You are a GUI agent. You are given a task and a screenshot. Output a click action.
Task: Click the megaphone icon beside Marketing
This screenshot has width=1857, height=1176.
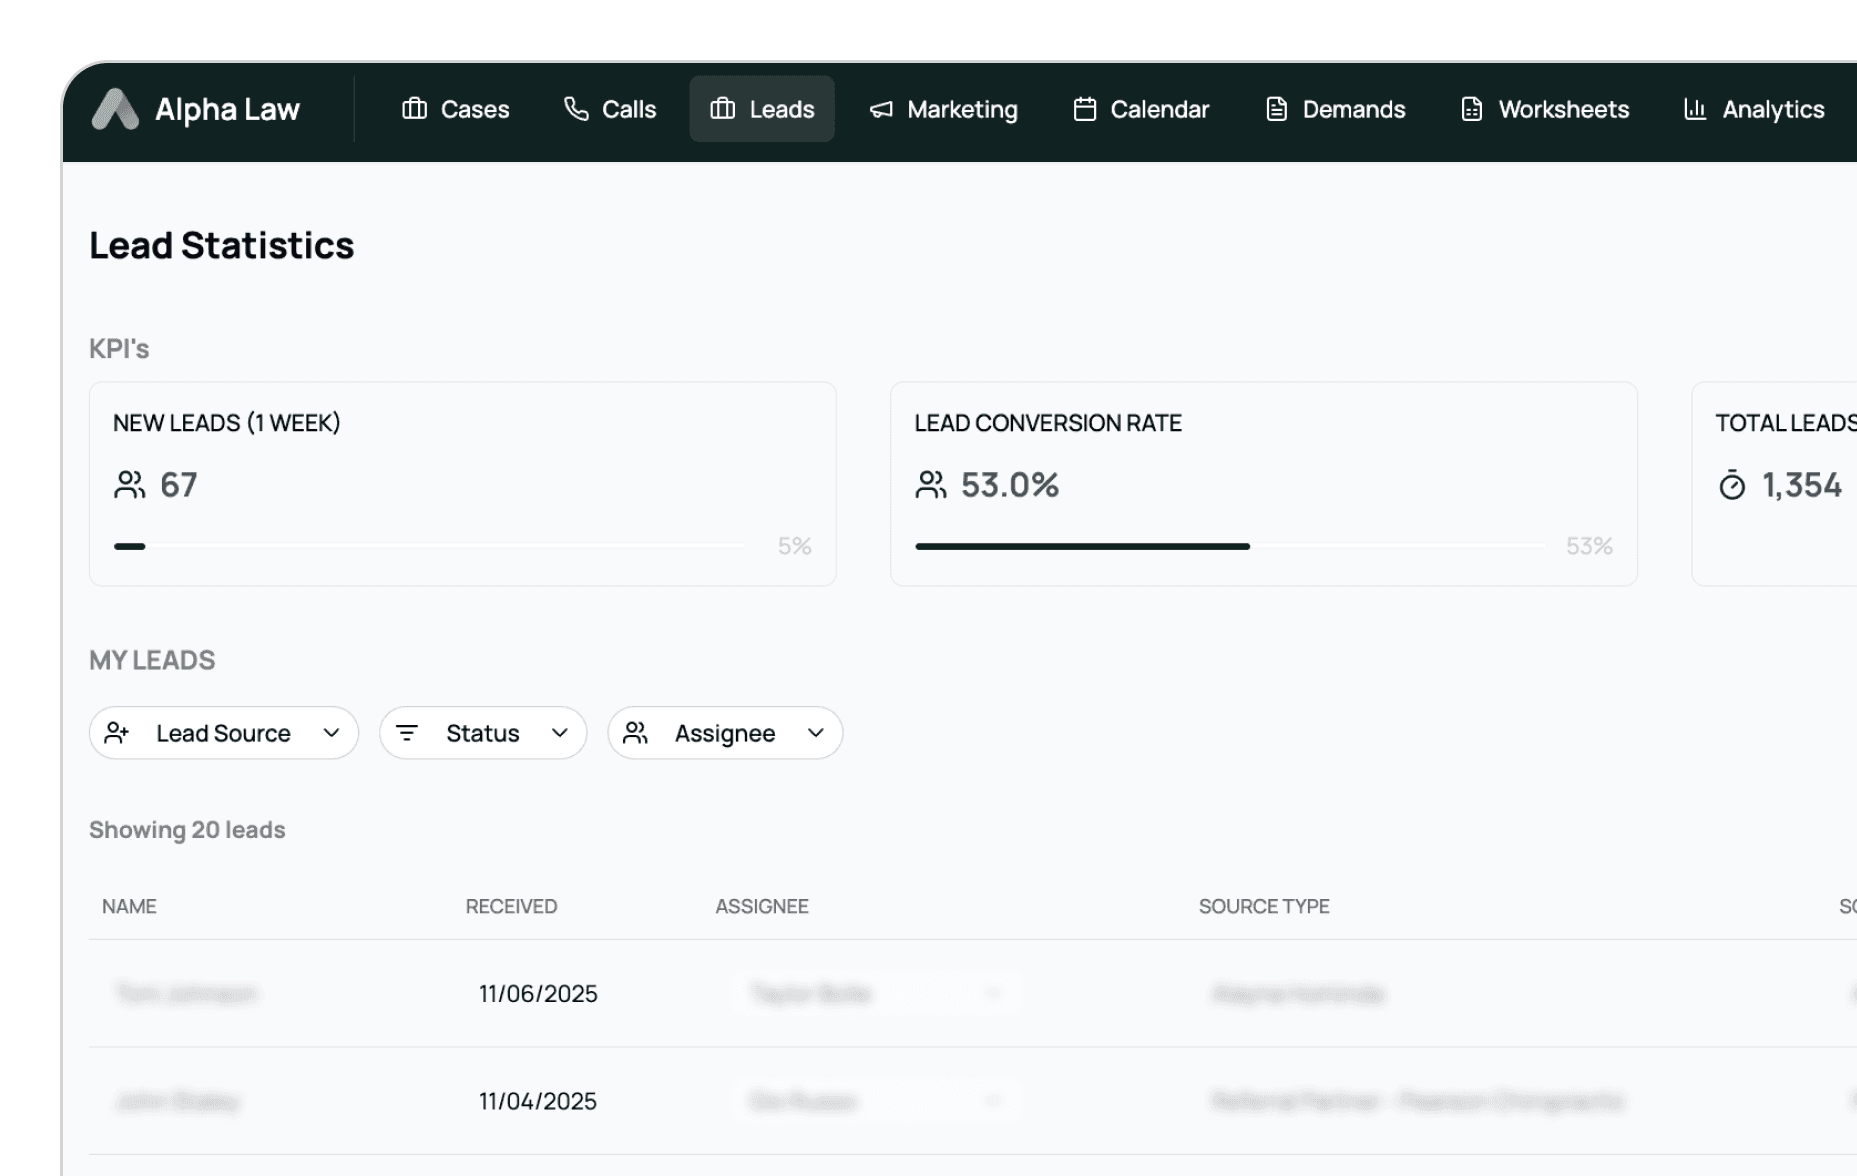click(x=881, y=110)
